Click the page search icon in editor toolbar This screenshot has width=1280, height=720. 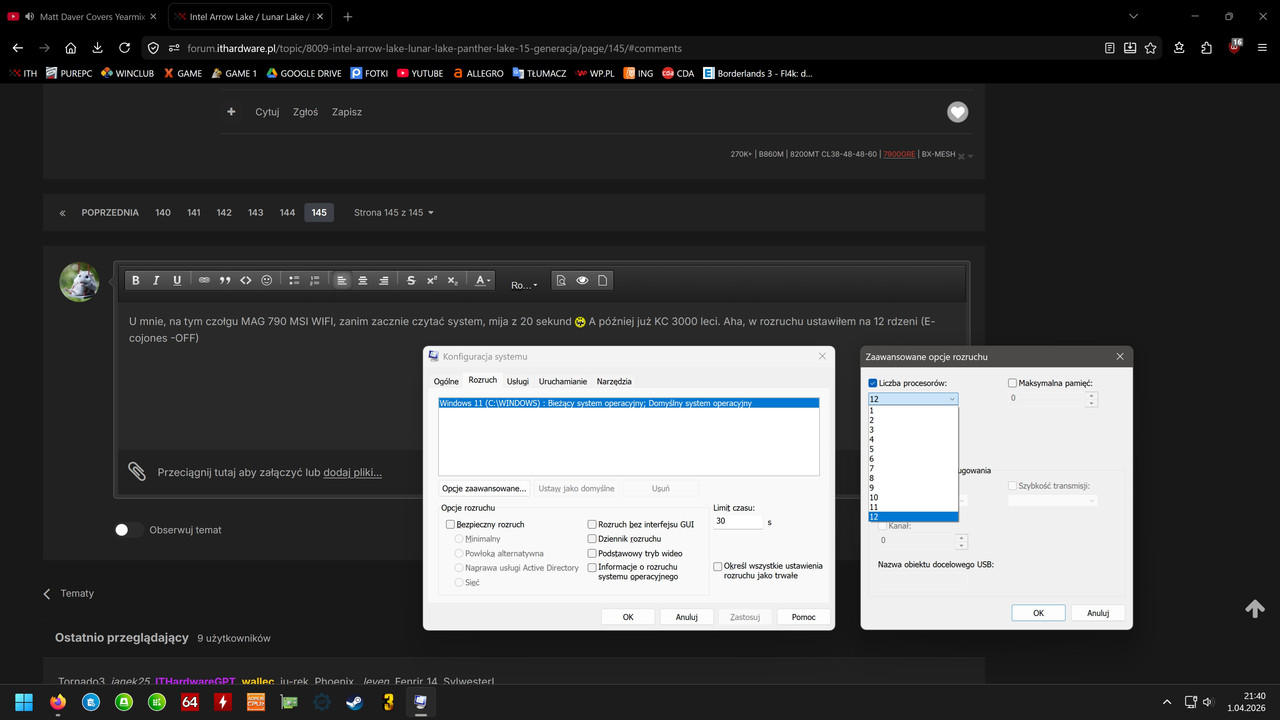pyautogui.click(x=561, y=281)
